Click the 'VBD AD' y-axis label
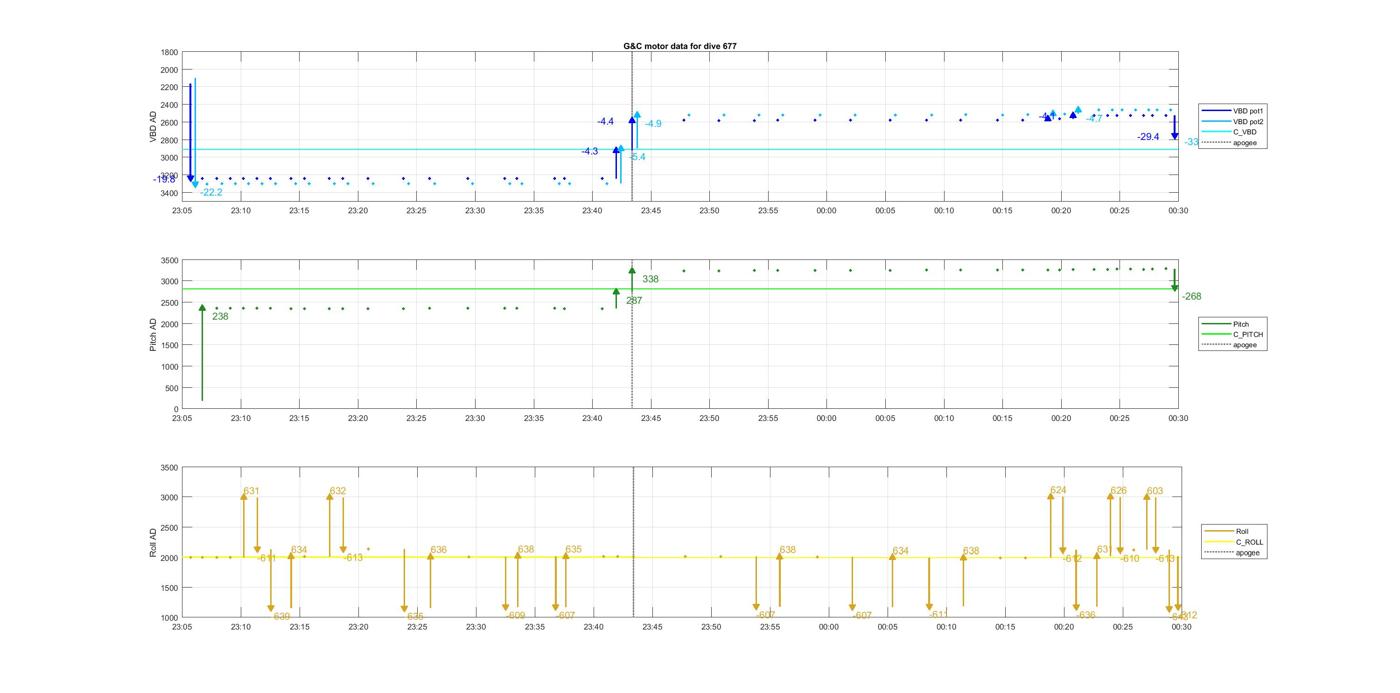 click(154, 125)
